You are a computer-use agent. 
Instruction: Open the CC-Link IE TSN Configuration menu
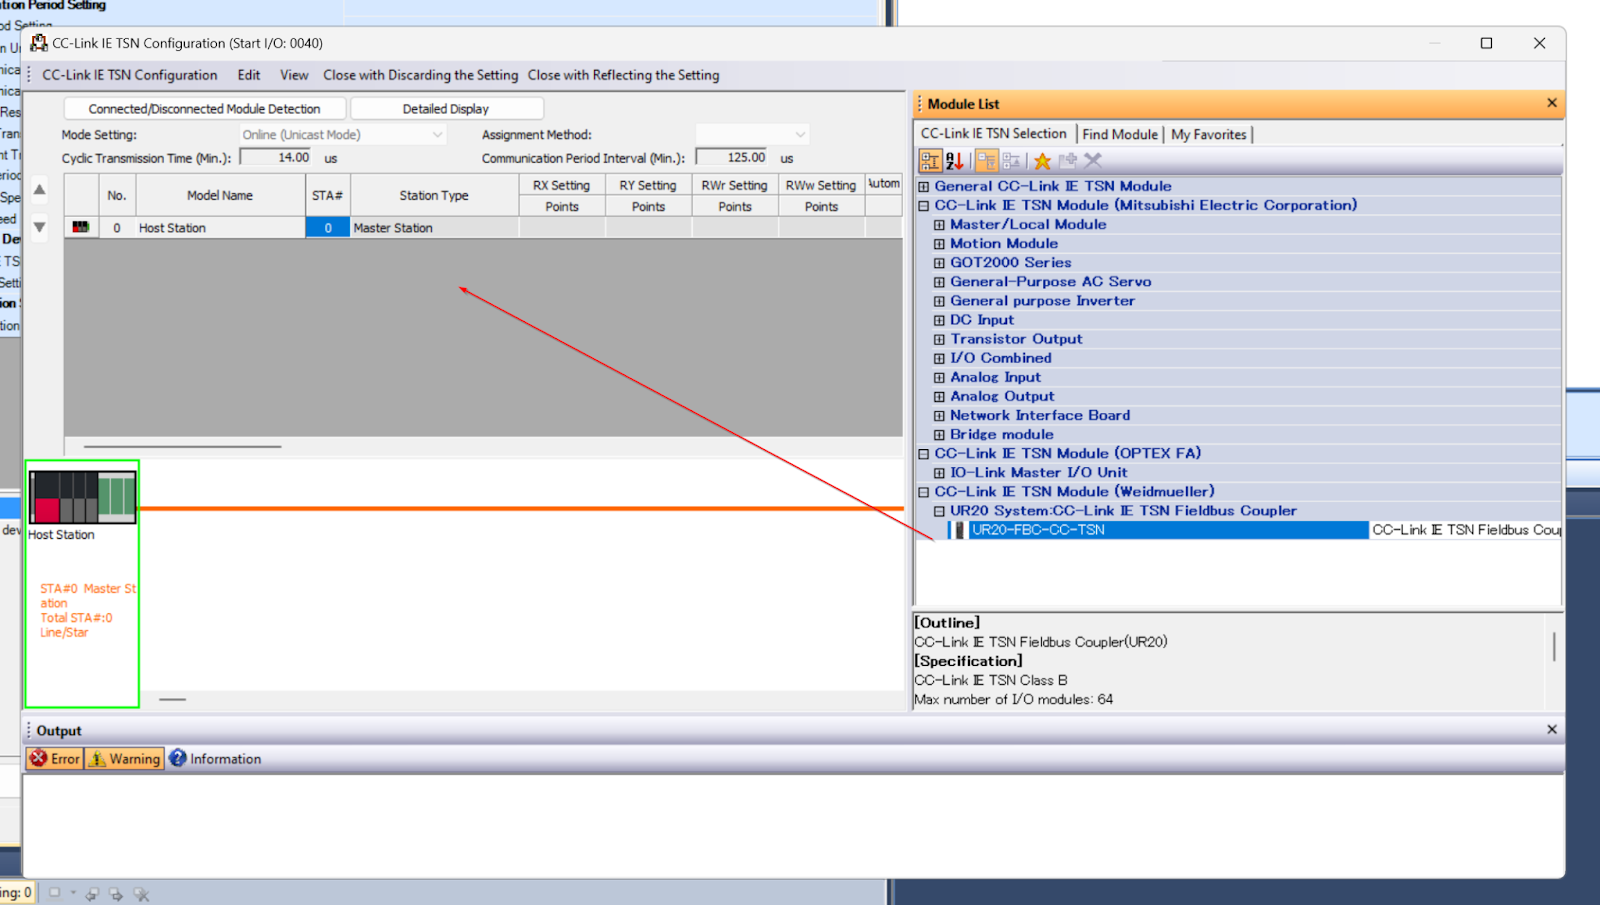coord(129,75)
